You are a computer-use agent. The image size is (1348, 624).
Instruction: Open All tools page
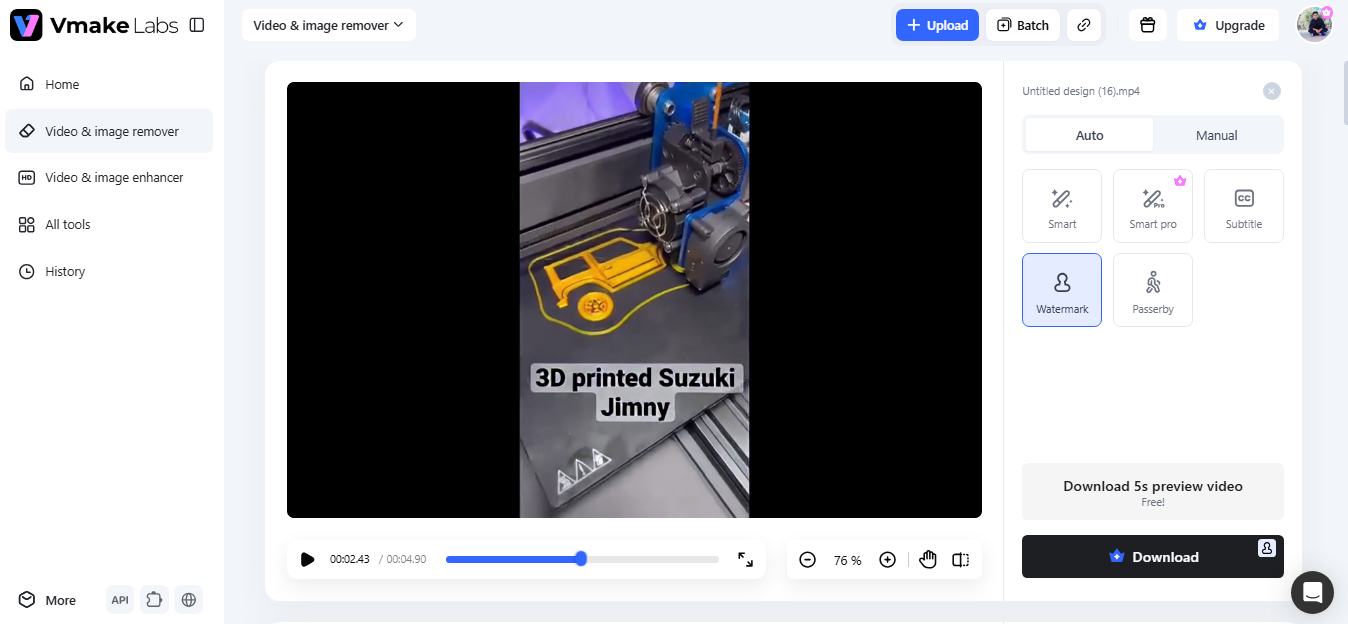(109, 224)
